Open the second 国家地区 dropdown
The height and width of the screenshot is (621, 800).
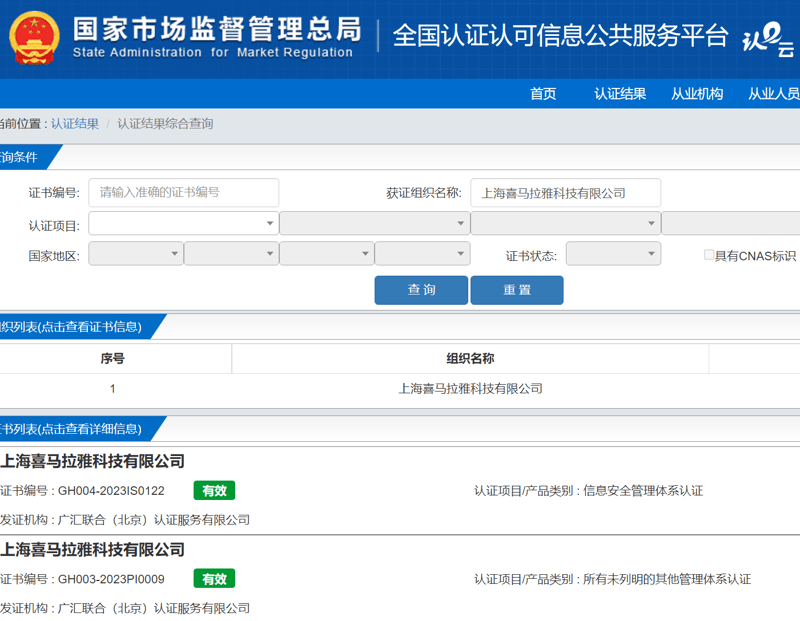(x=231, y=254)
